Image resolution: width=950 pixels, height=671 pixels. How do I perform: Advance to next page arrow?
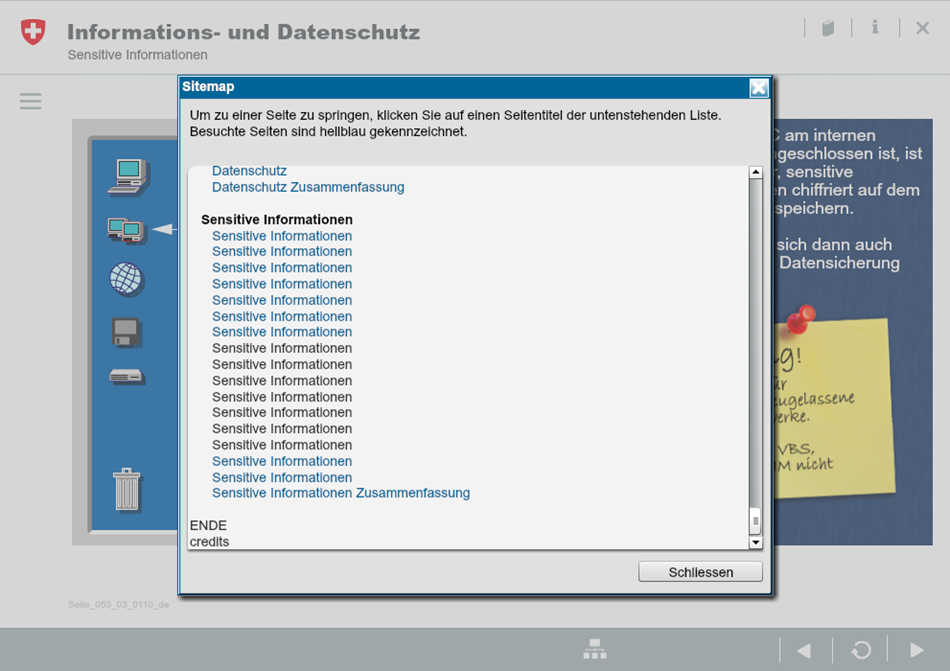tap(916, 650)
